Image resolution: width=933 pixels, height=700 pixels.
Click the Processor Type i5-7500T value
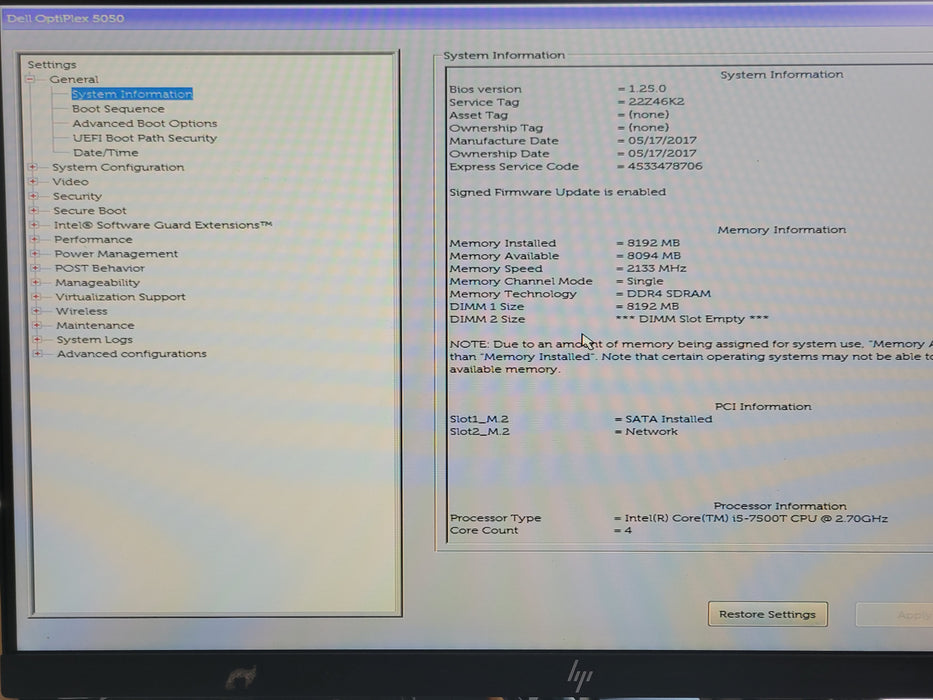tap(756, 518)
